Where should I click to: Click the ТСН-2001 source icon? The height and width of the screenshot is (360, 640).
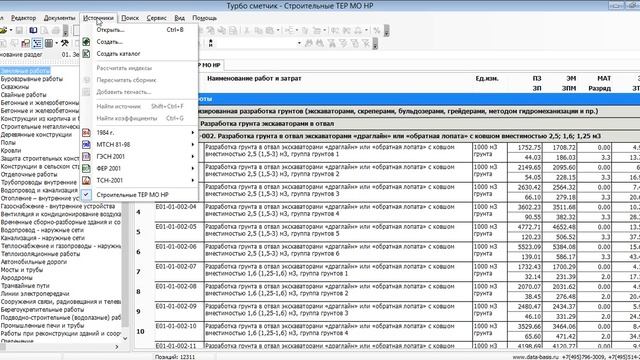[86, 180]
